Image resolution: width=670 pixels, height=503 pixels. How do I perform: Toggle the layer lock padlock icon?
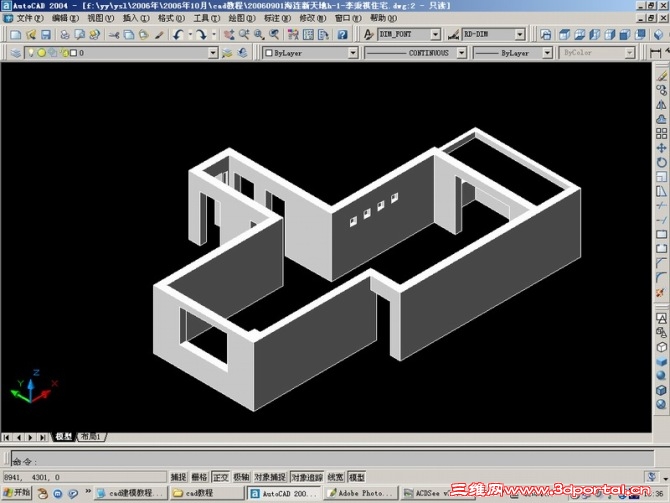(x=65, y=53)
